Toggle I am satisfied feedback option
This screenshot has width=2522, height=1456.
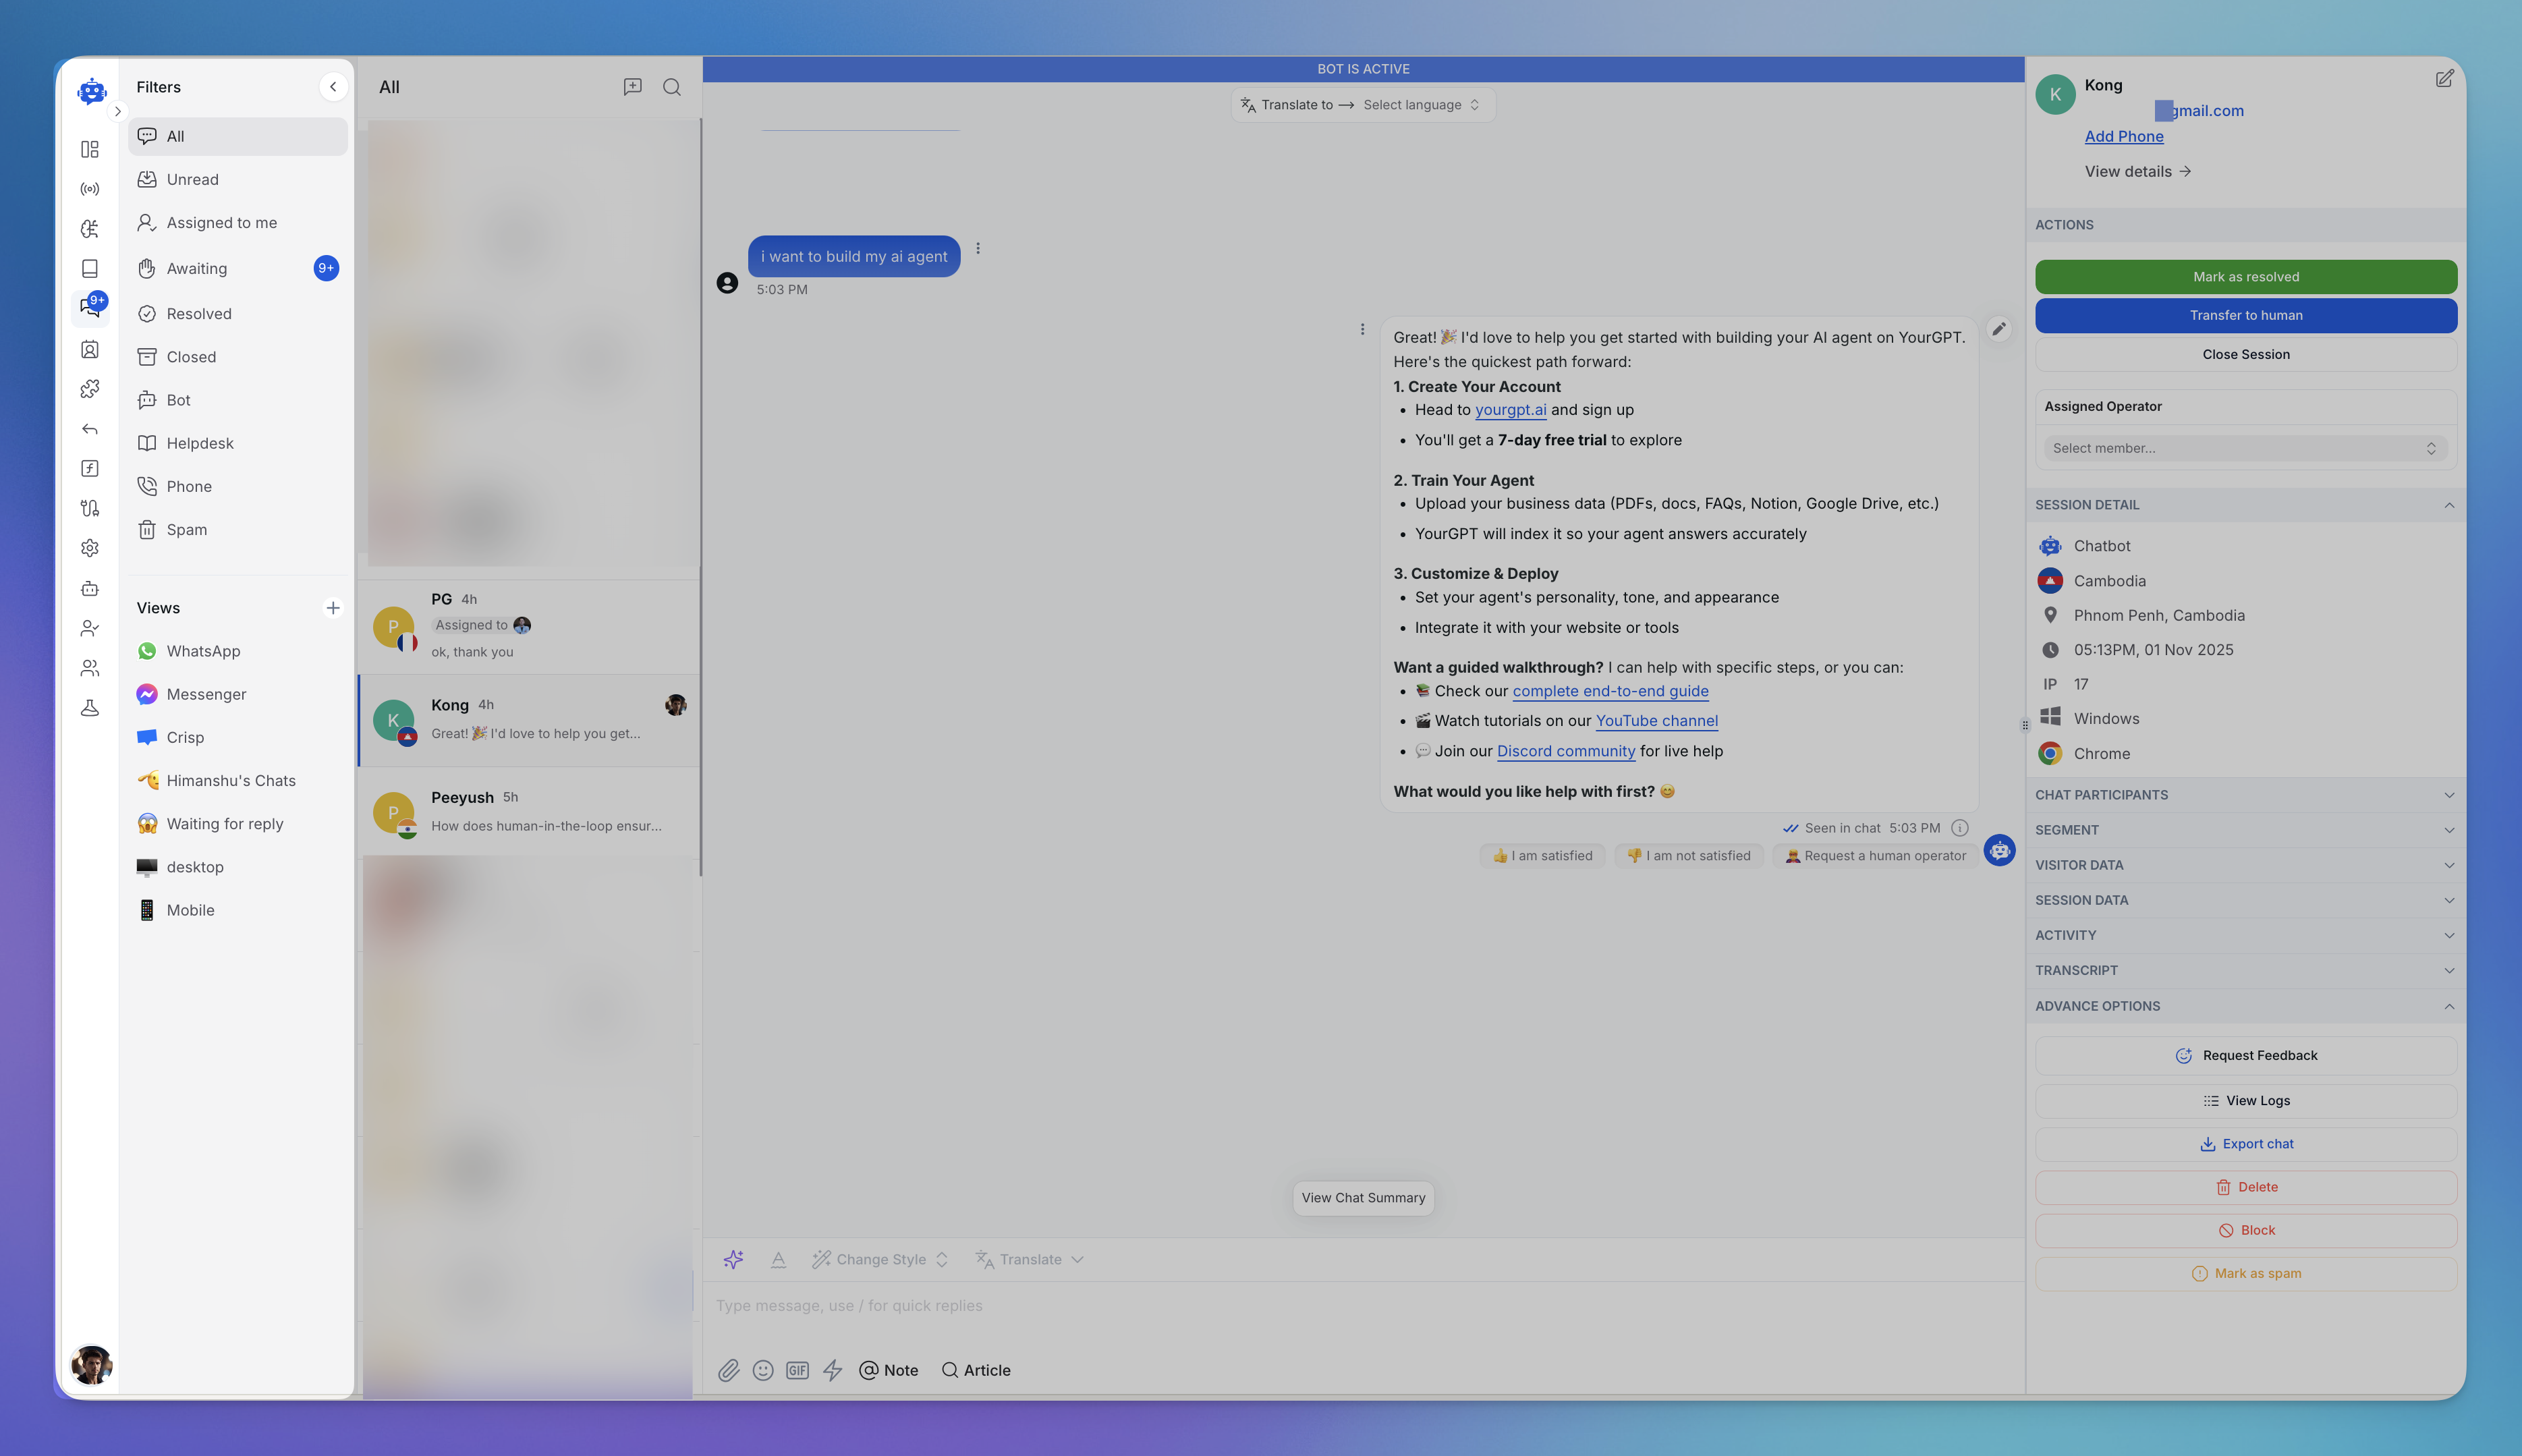tap(1542, 855)
